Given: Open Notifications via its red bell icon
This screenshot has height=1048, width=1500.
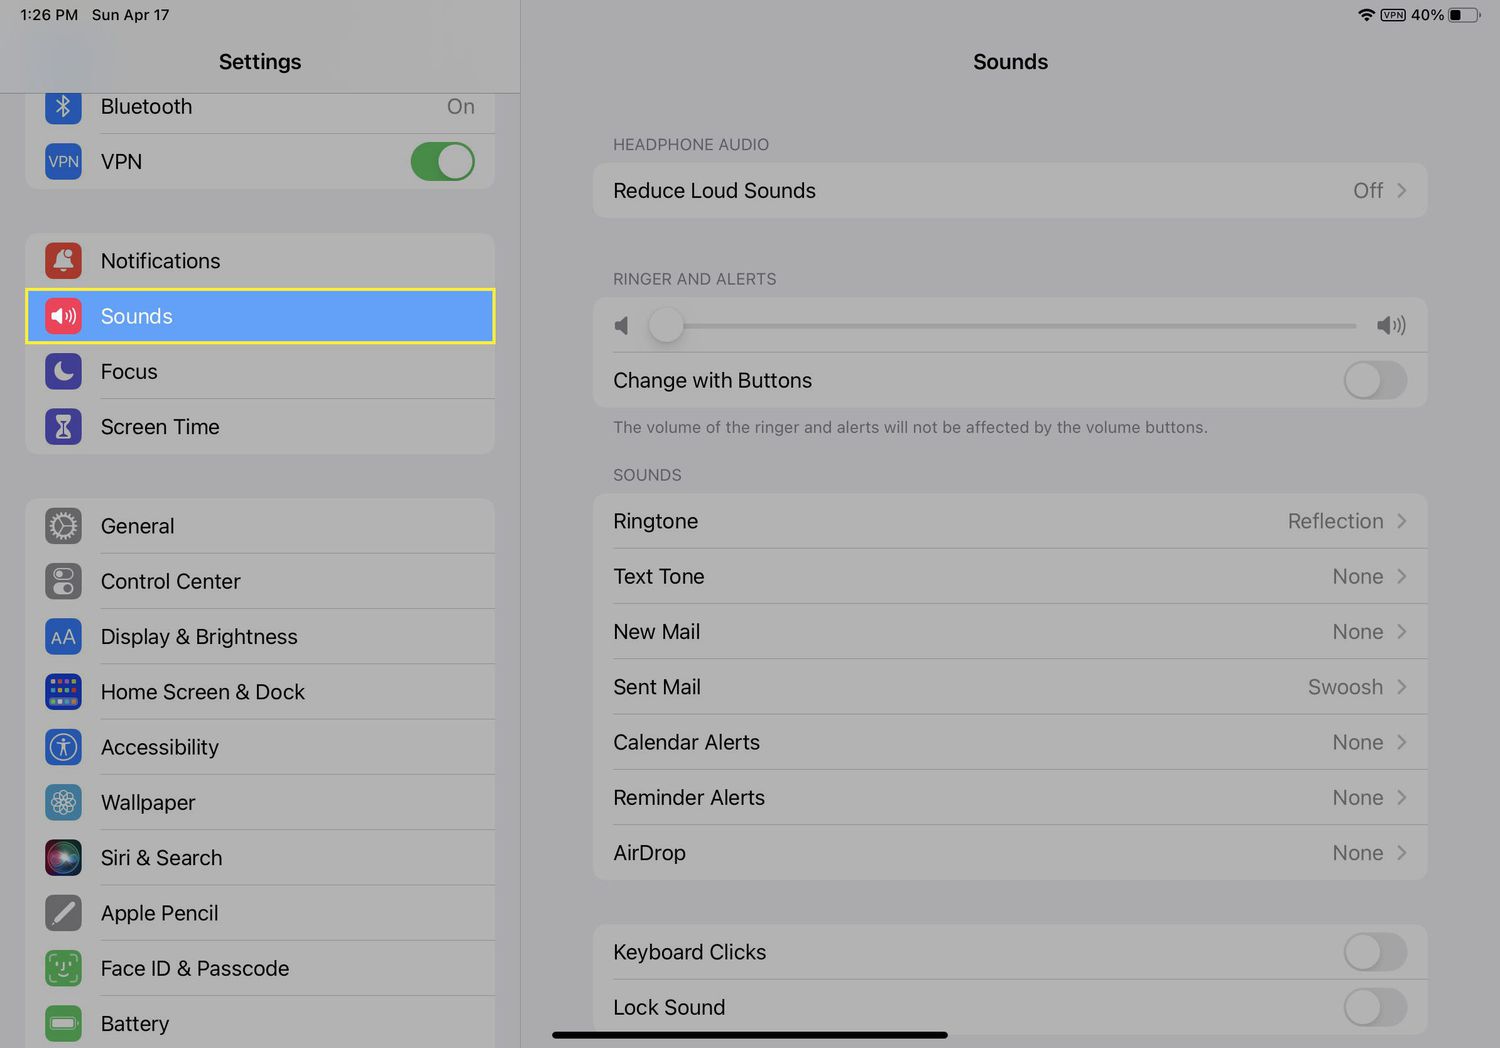Looking at the screenshot, I should (x=63, y=261).
